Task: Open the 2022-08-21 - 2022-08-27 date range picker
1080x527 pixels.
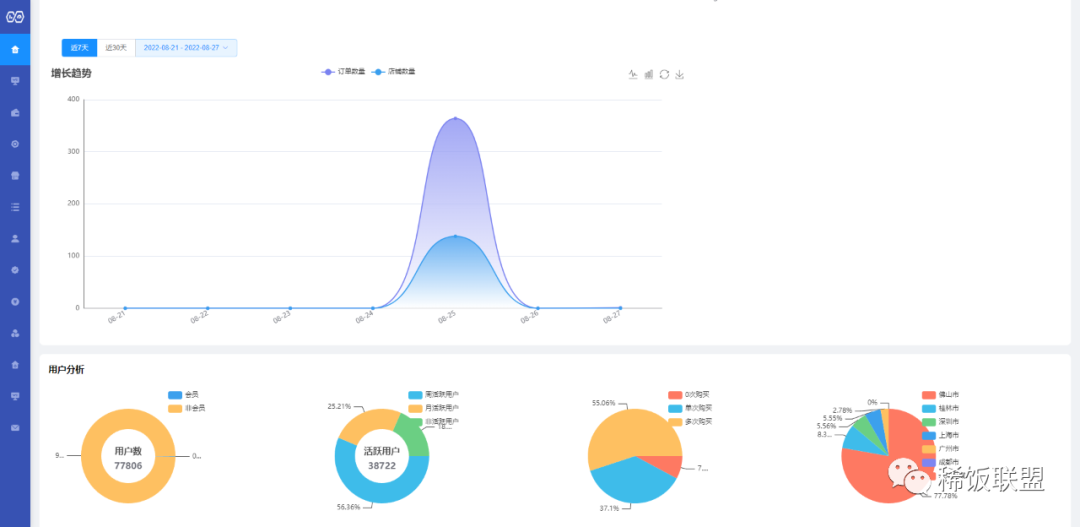Action: click(x=186, y=48)
